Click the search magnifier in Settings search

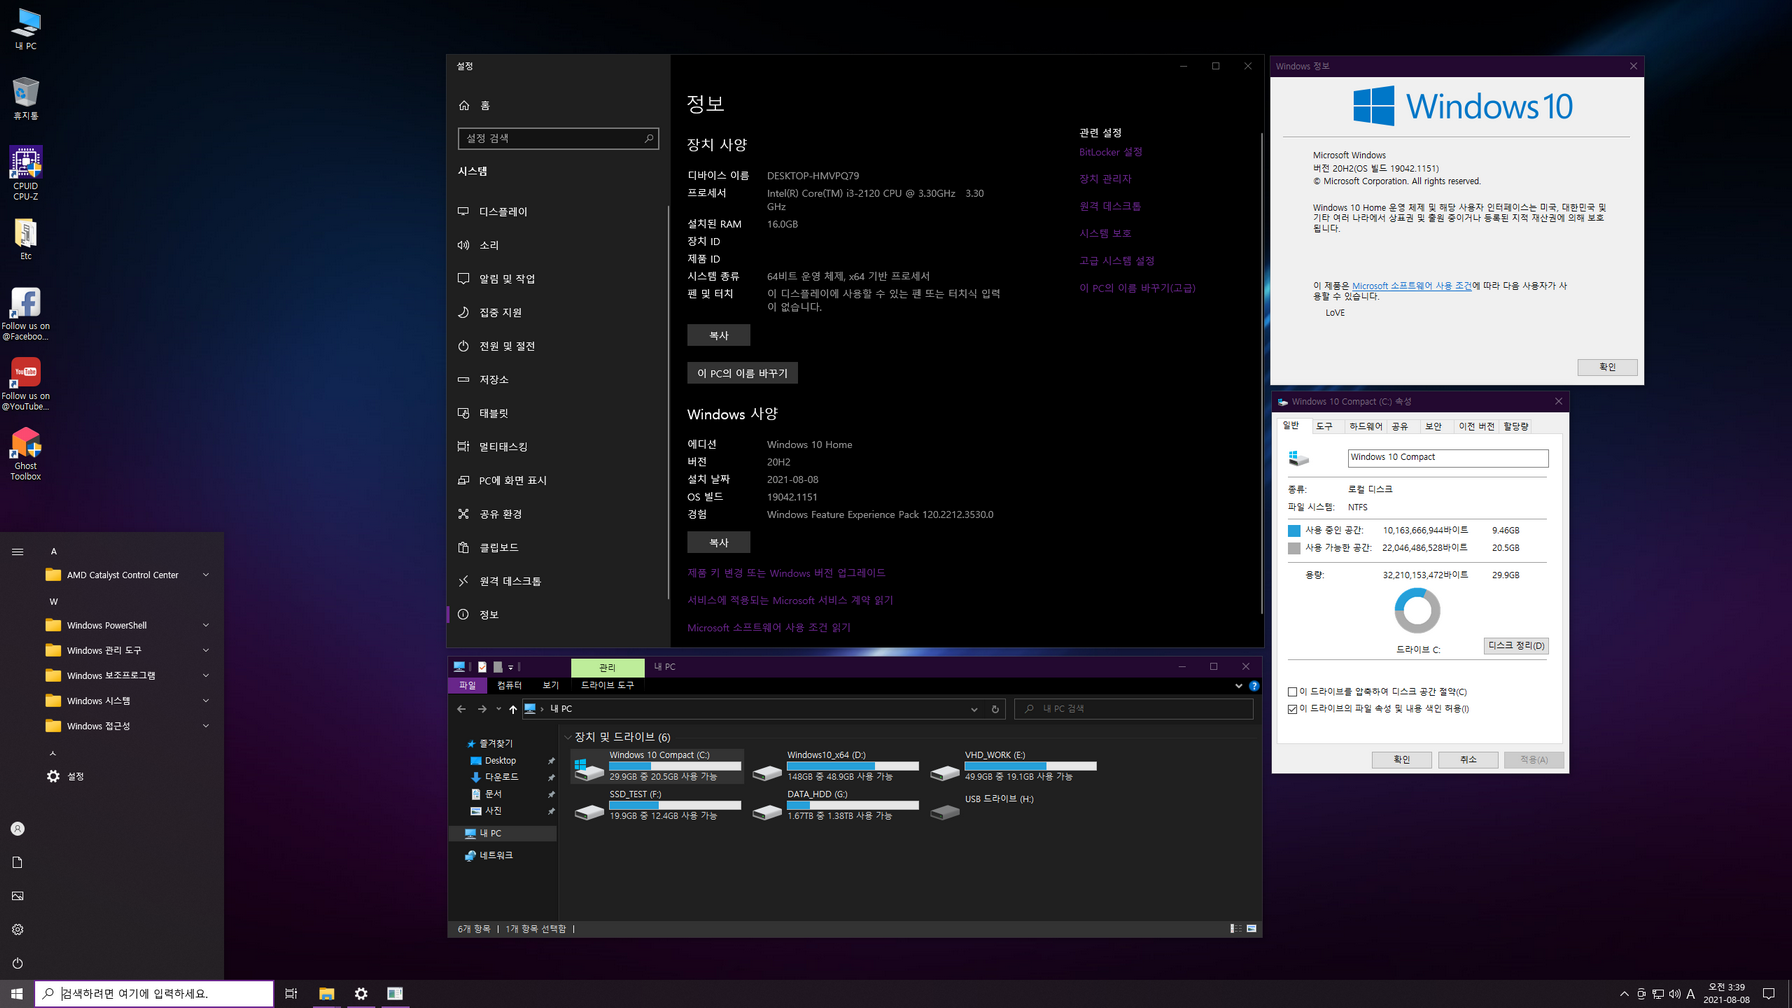(648, 138)
